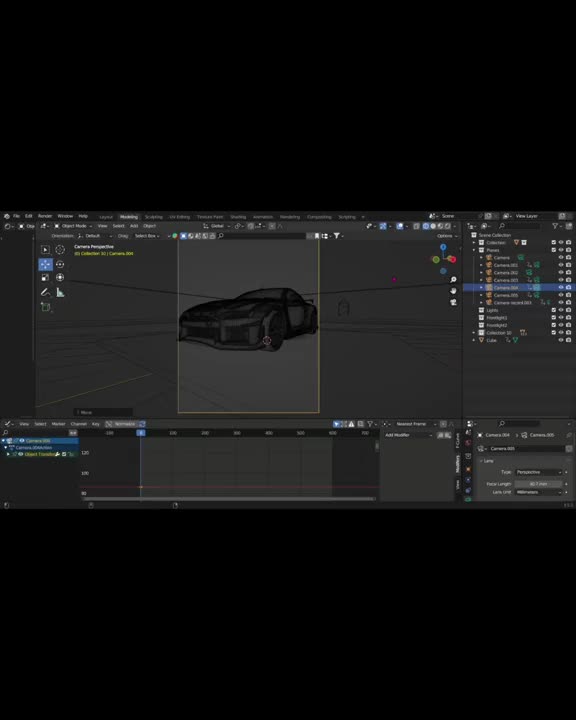Click the Add Modifier button in graph editor
Image resolution: width=576 pixels, height=720 pixels.
408,435
